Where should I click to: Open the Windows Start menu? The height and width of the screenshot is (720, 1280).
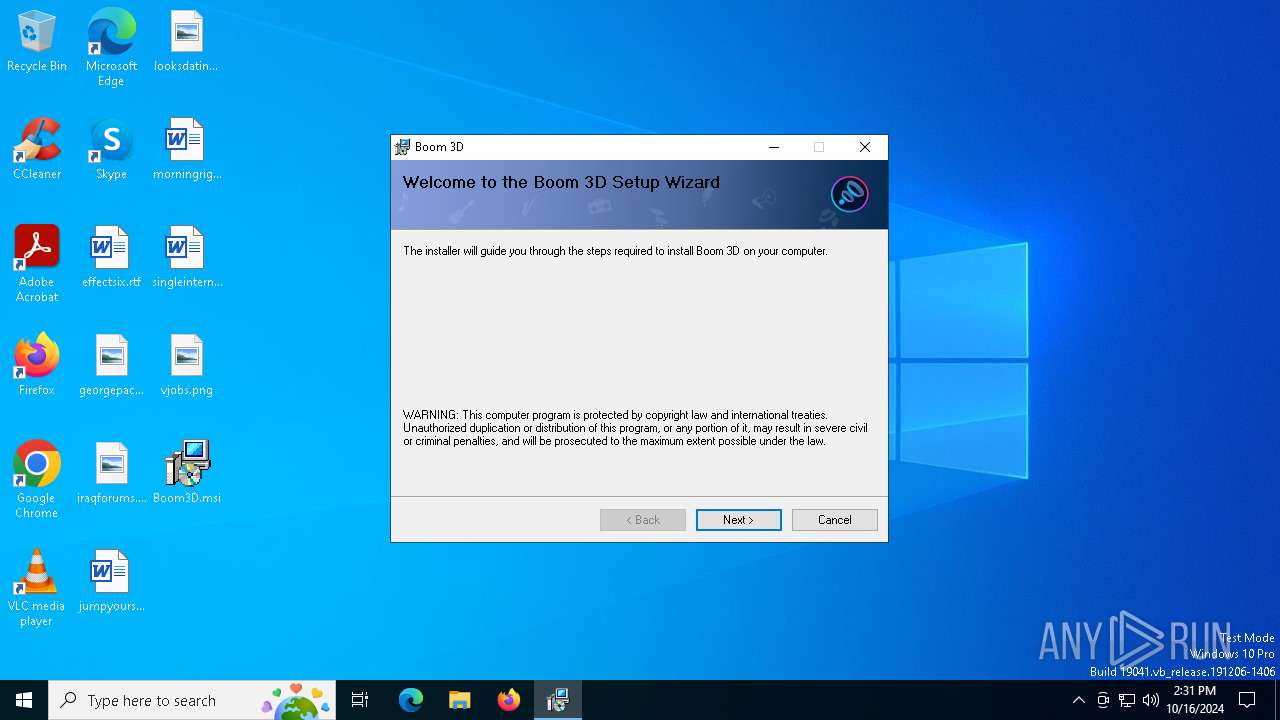tap(24, 700)
